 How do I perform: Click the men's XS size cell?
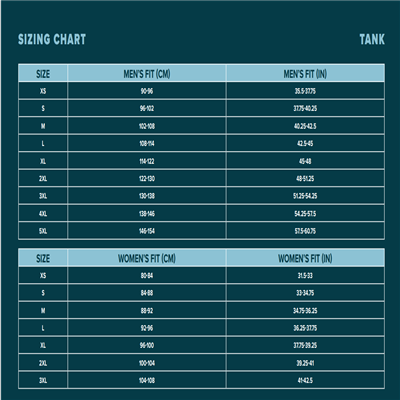coord(43,91)
